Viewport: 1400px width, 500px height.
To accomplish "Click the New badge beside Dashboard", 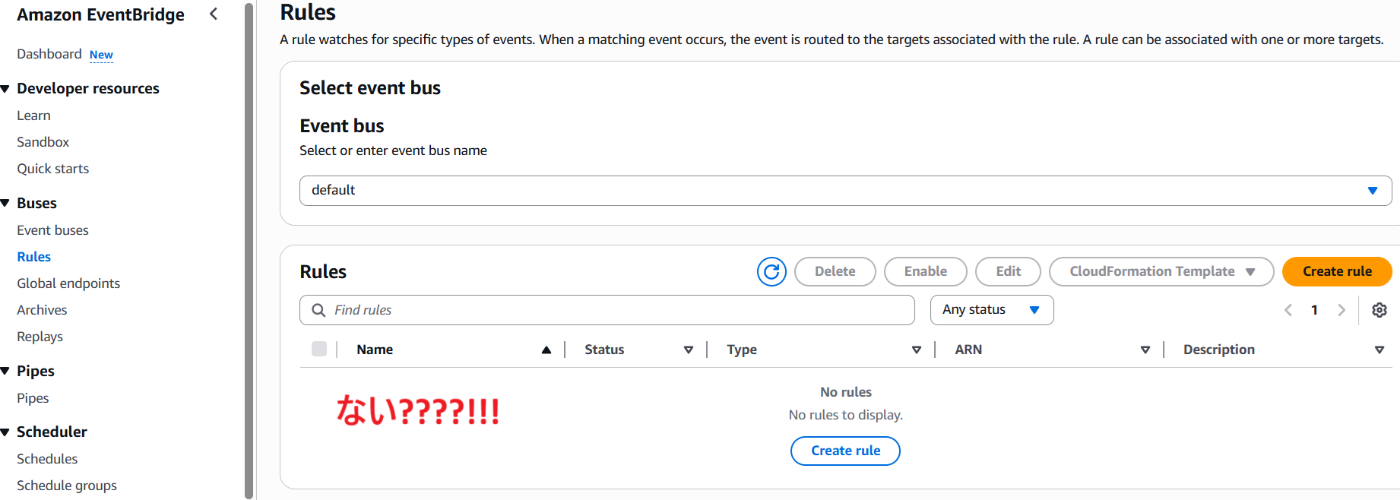I will (x=101, y=55).
